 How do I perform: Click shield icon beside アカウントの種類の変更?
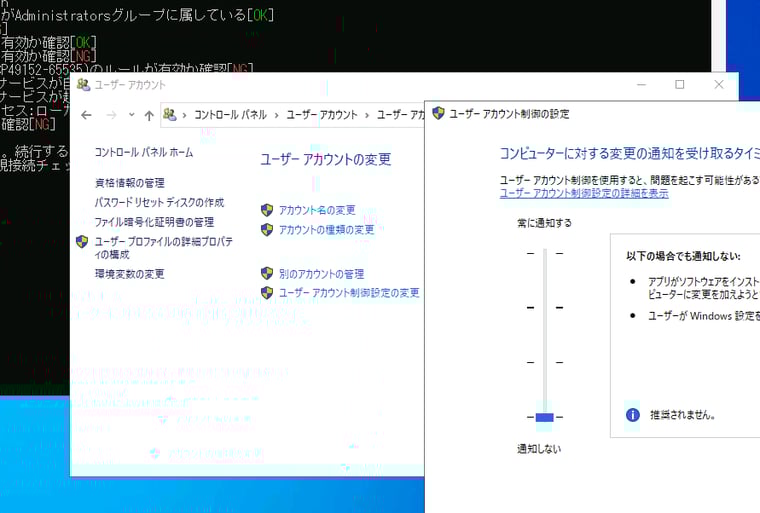coord(267,229)
